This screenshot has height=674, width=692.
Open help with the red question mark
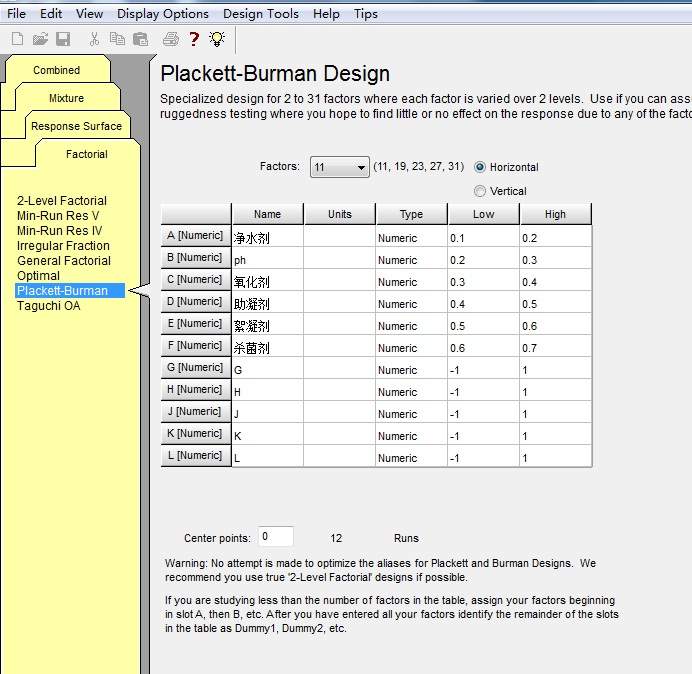tap(194, 39)
